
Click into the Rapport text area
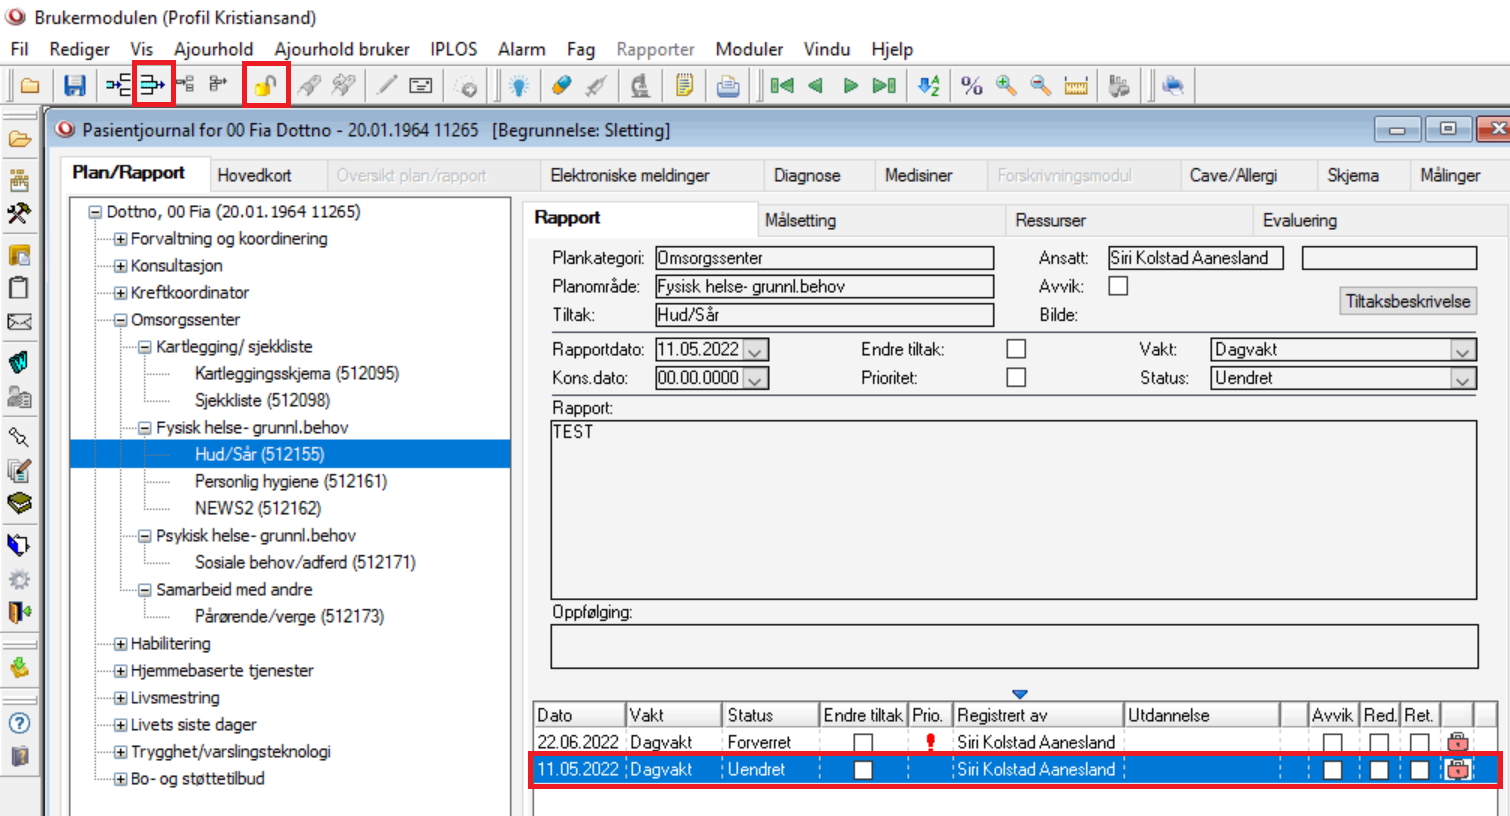click(x=1014, y=510)
